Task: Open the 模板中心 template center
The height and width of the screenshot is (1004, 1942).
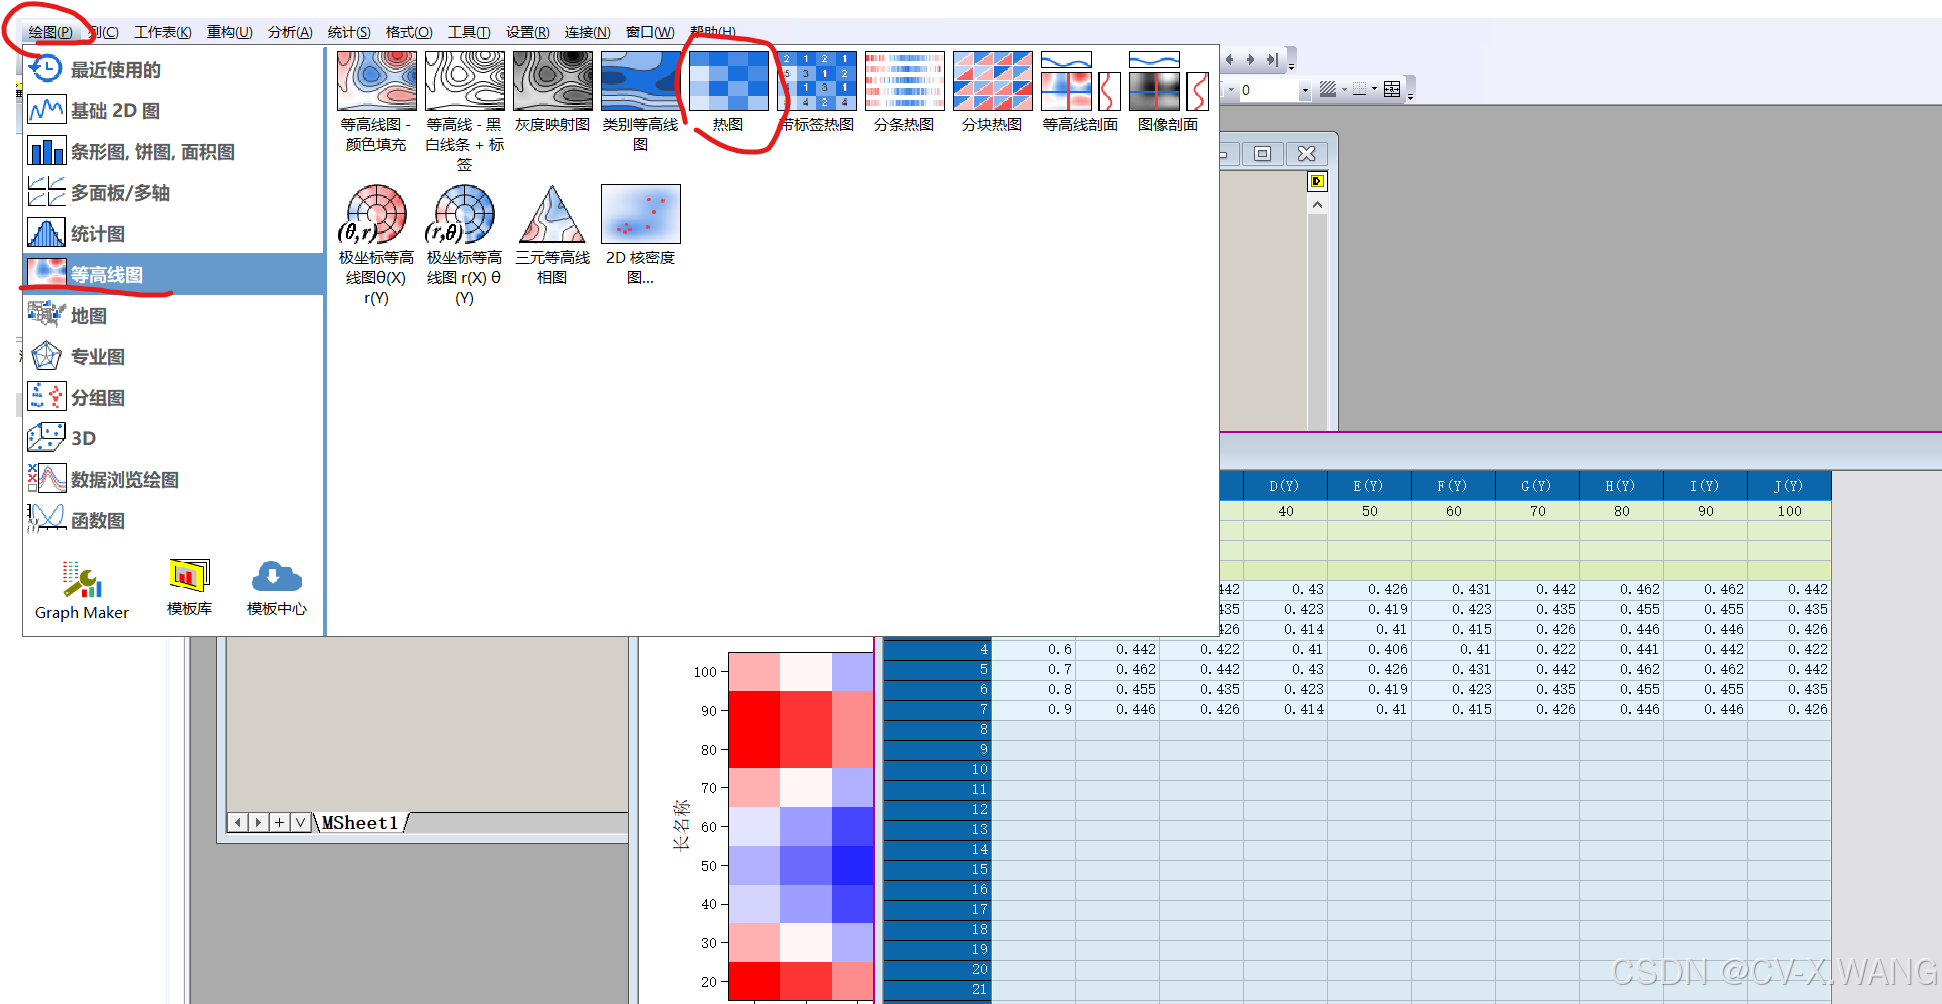Action: click(276, 588)
